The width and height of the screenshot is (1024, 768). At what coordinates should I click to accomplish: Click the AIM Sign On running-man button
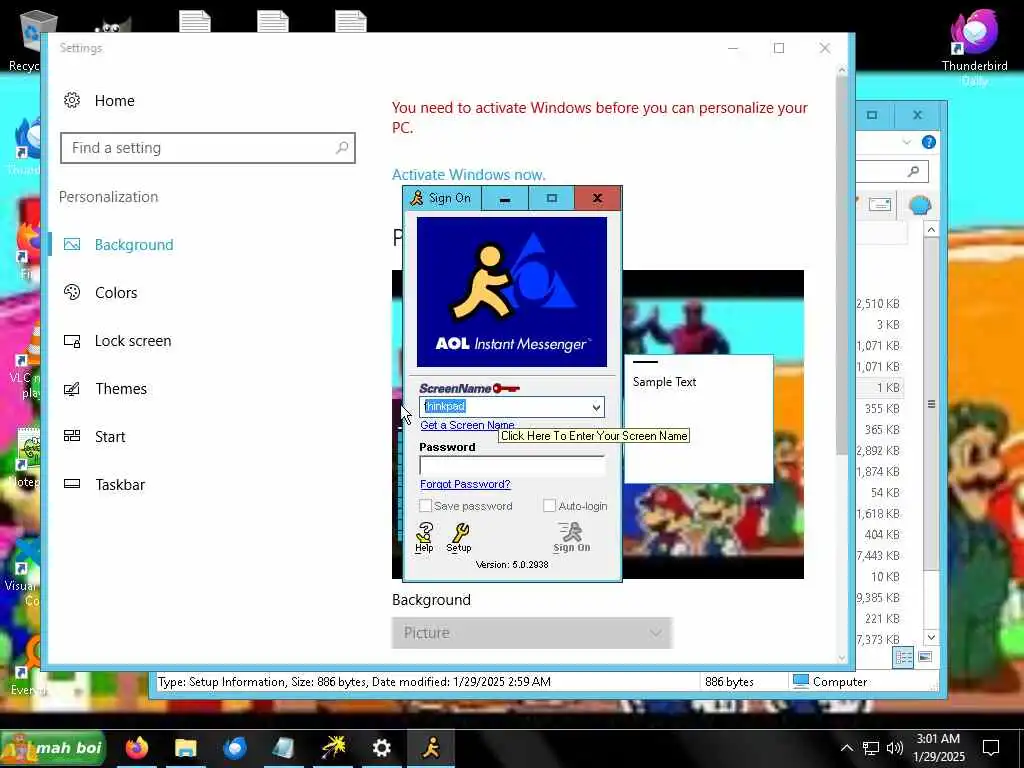[571, 537]
